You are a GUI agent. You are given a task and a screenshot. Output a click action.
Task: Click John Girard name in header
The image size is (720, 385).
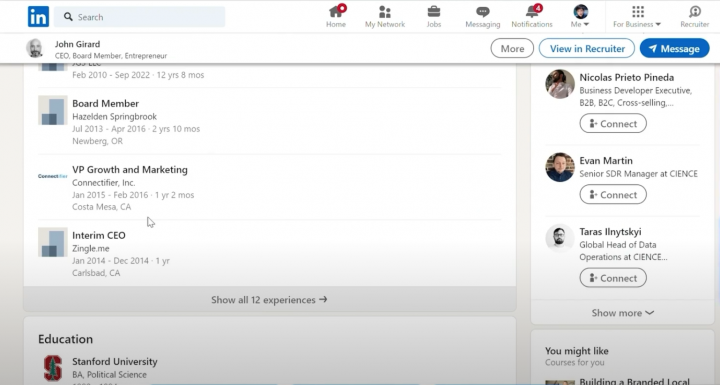click(78, 44)
